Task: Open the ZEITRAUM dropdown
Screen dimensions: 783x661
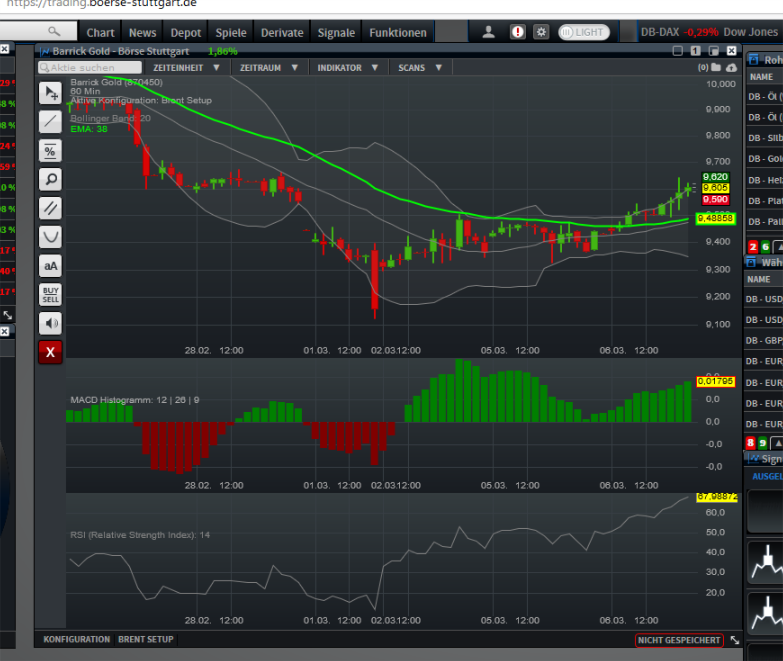Action: point(268,67)
